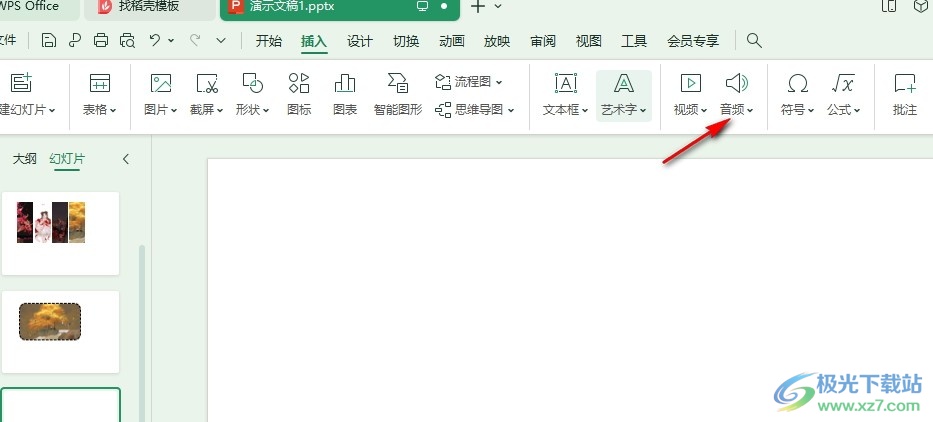Click the 艺术字 word art icon

[x=624, y=83]
